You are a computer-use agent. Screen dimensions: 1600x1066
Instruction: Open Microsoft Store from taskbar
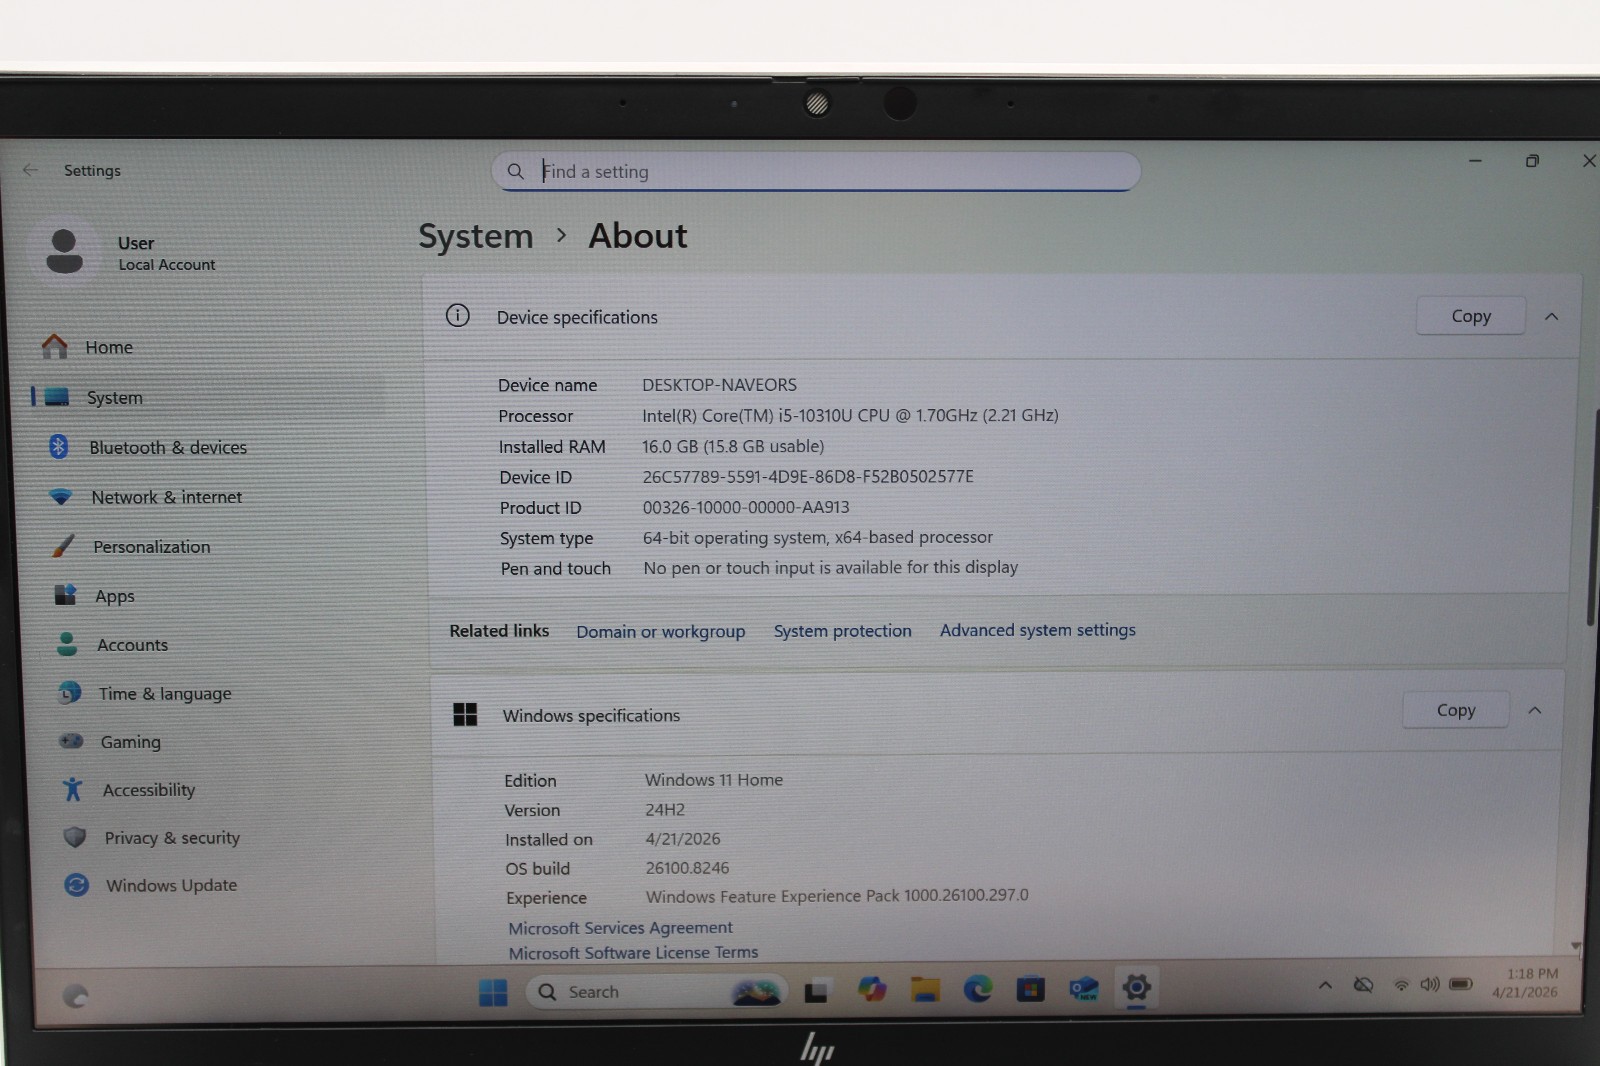tap(1031, 989)
